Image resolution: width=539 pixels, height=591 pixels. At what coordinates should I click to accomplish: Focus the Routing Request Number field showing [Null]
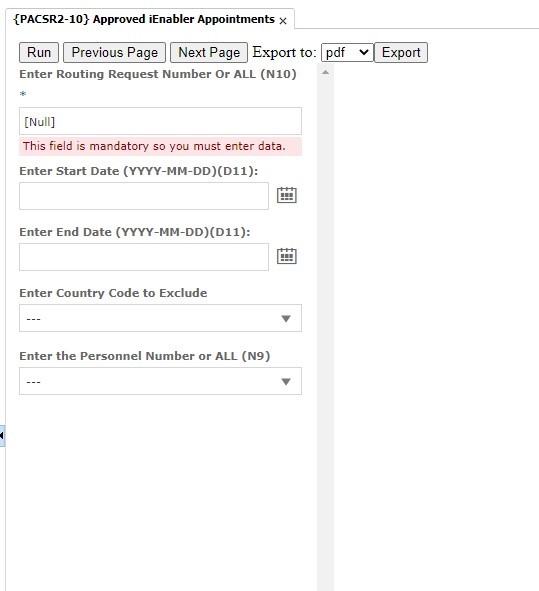[x=161, y=121]
